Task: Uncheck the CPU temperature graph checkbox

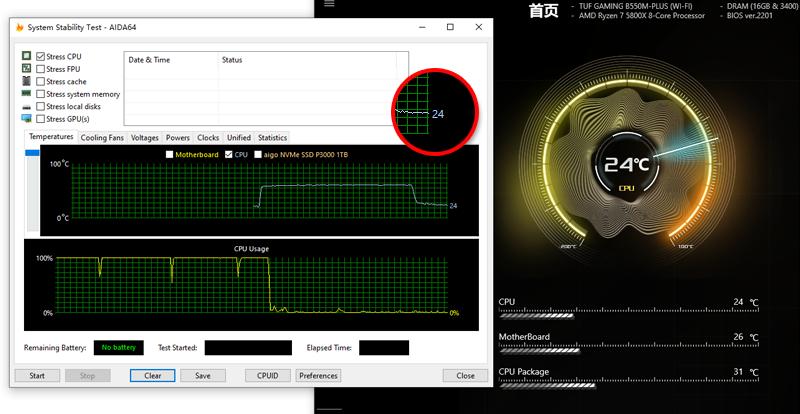Action: click(229, 154)
